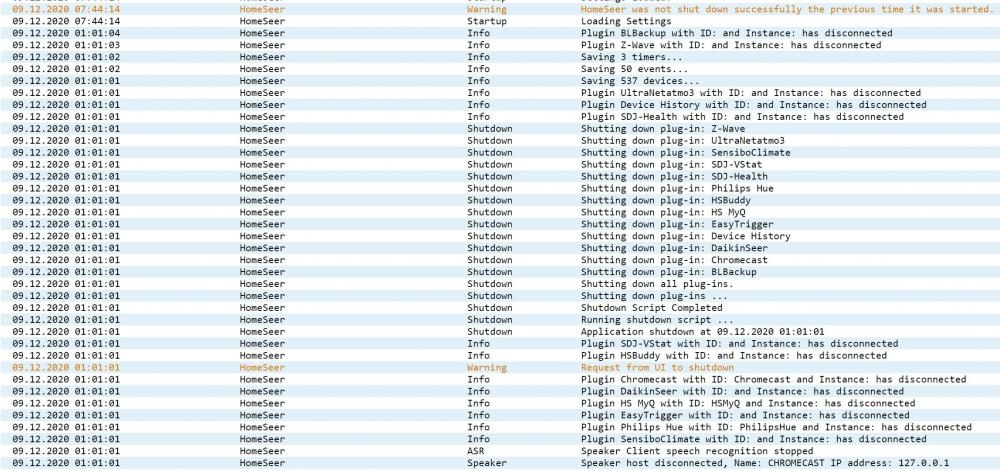Click the "ASR" type cell
The height and width of the screenshot is (471, 1000).
coord(476,451)
